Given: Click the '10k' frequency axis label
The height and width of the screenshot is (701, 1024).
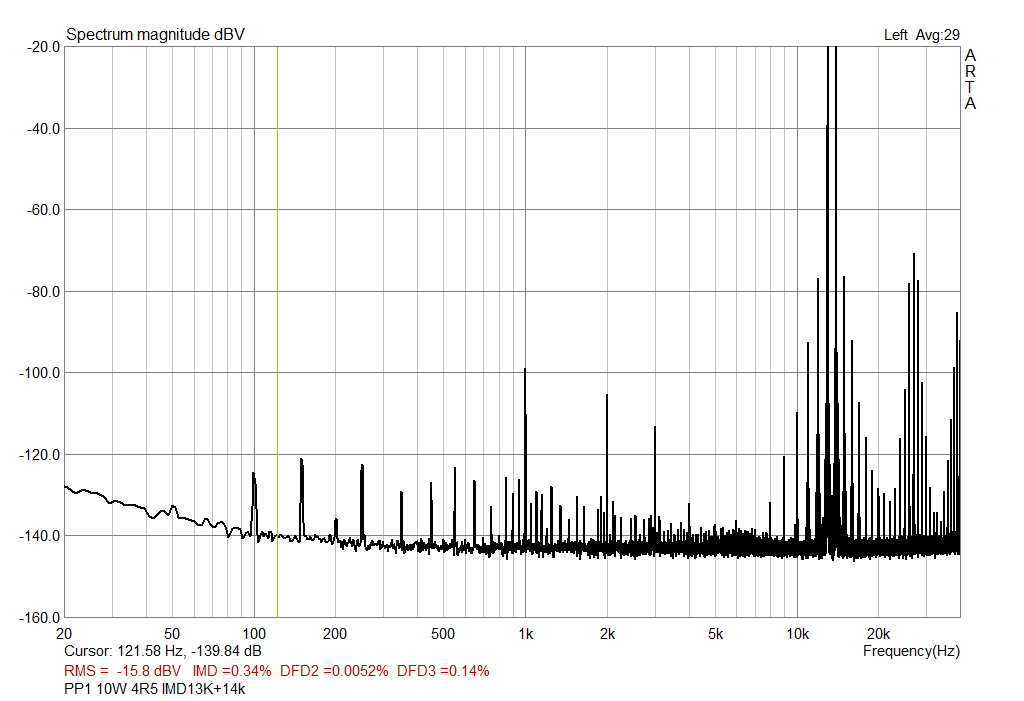Looking at the screenshot, I should point(797,634).
